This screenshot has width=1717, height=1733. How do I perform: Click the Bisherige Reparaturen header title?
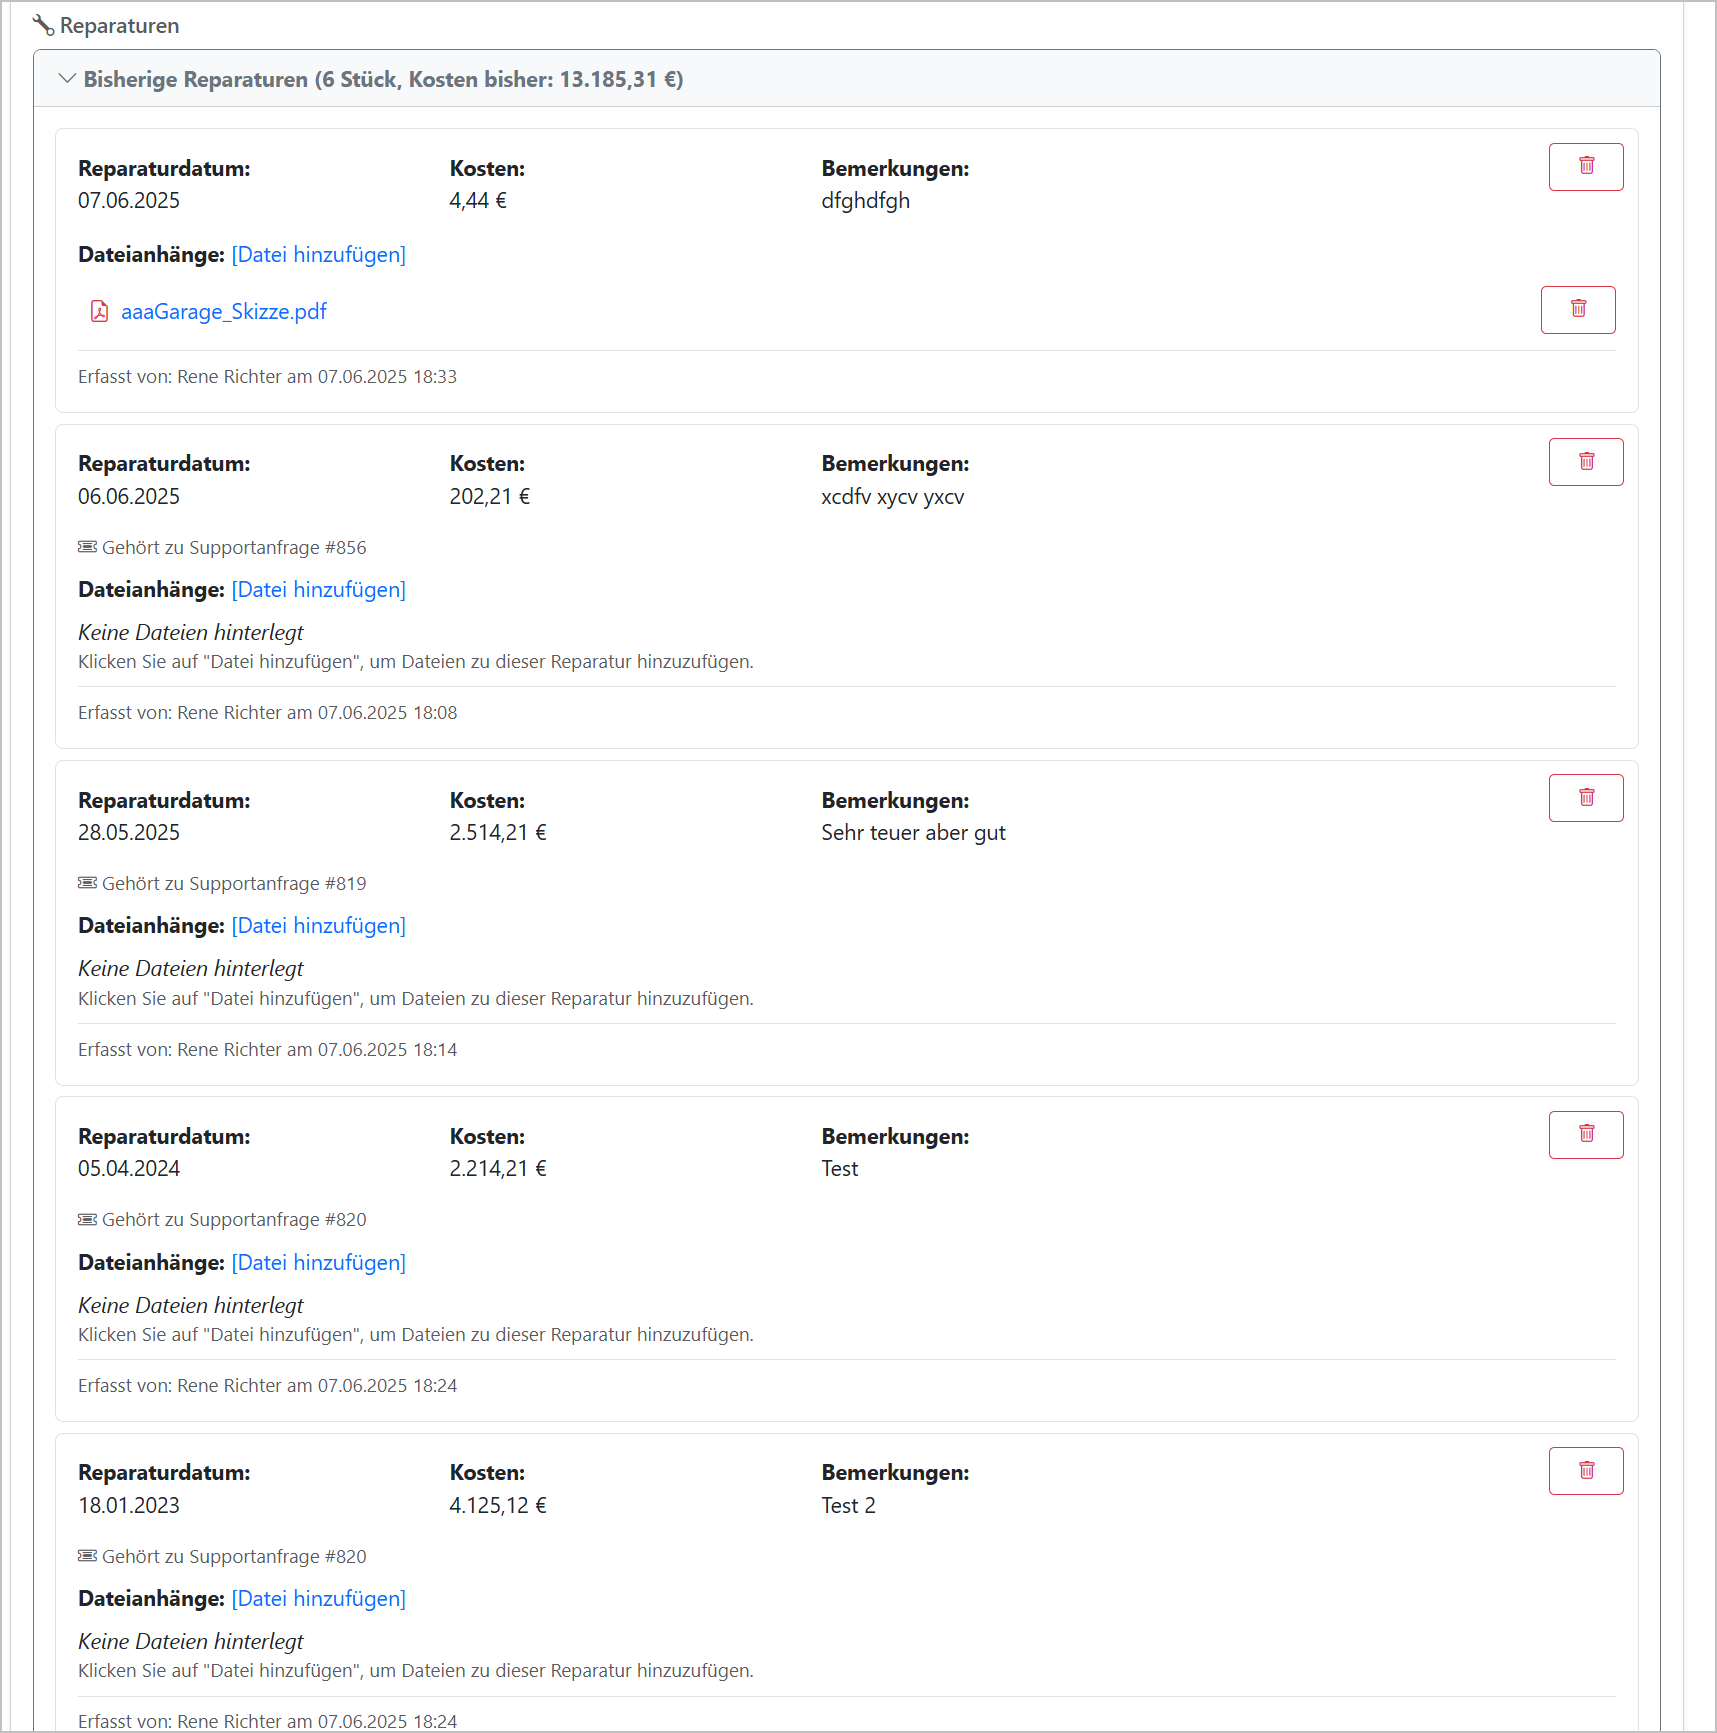[x=383, y=79]
